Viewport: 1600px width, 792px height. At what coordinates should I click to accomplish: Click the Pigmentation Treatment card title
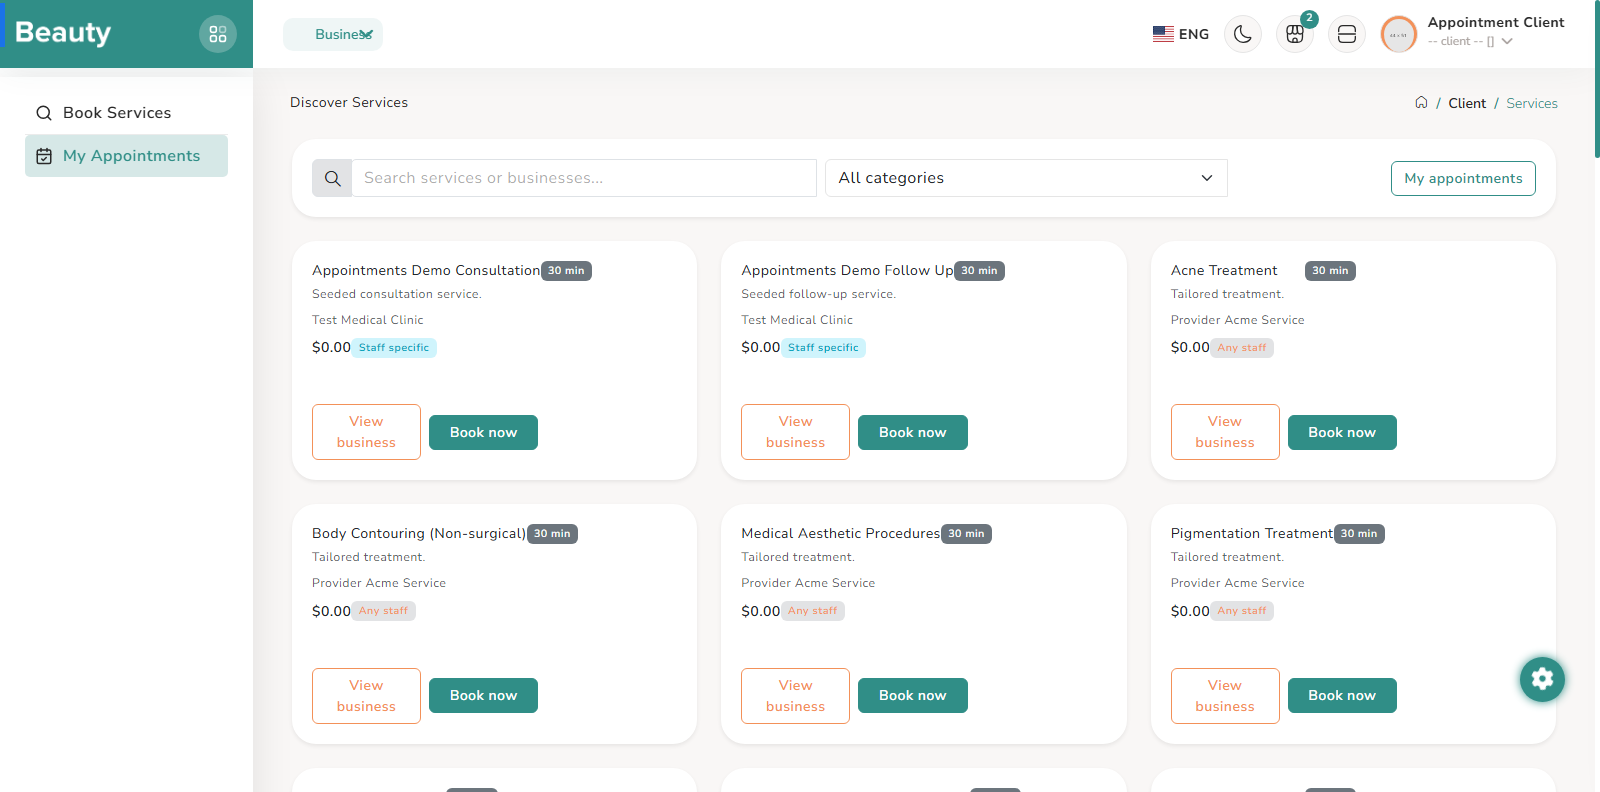click(x=1252, y=533)
